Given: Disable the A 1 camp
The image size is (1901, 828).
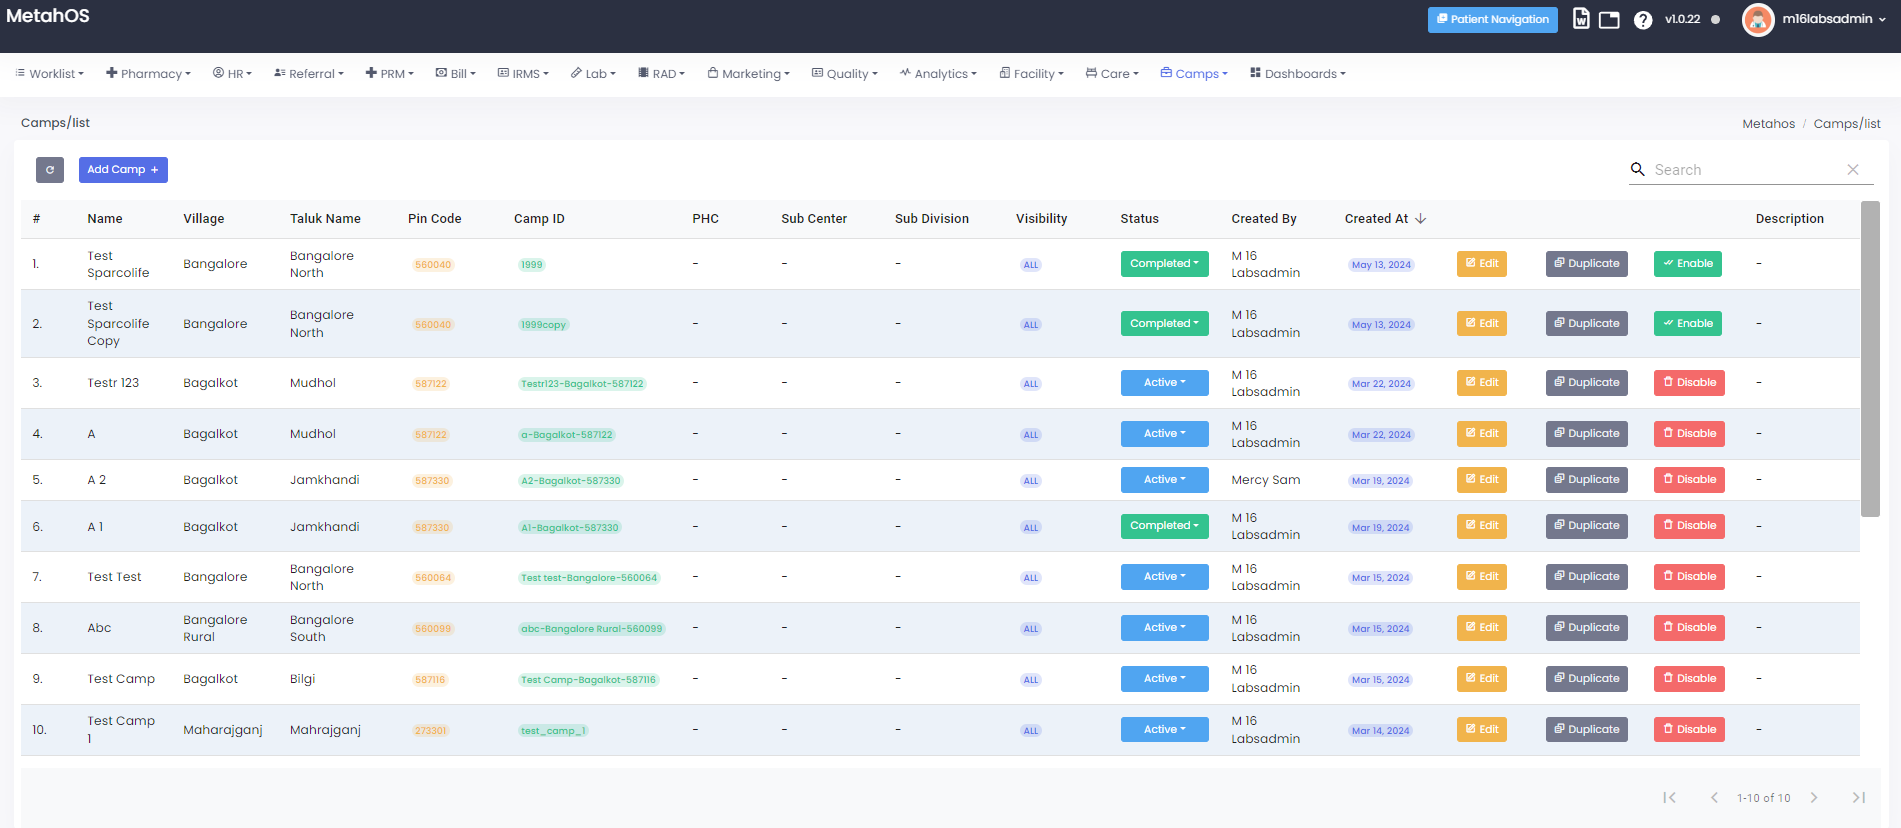Looking at the screenshot, I should pyautogui.click(x=1689, y=526).
